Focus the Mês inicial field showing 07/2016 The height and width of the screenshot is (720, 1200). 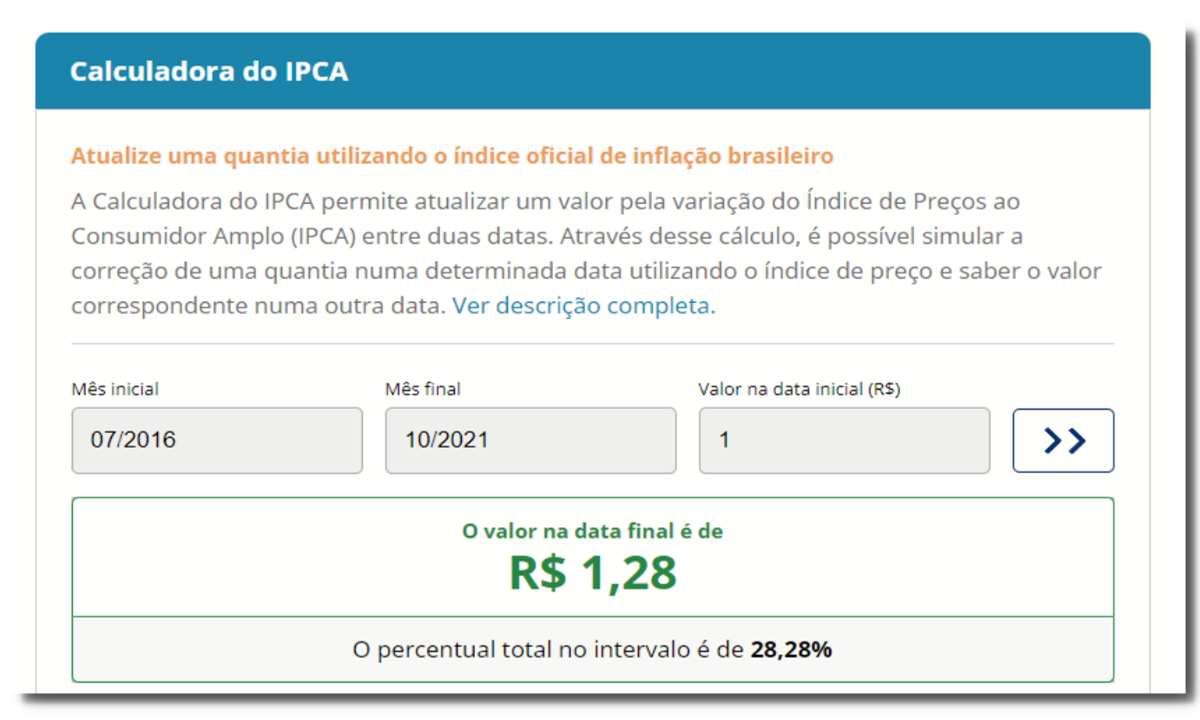point(217,440)
